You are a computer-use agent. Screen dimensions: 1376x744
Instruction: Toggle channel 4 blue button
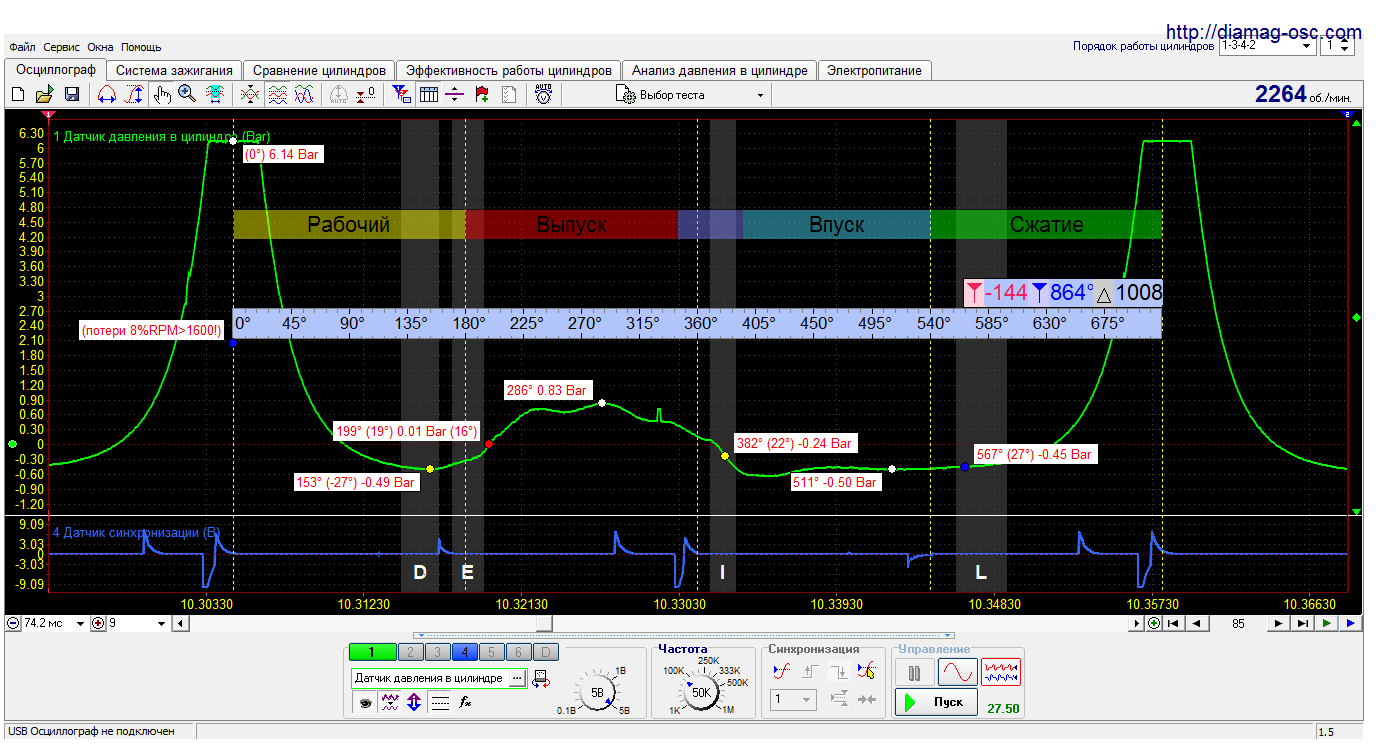464,653
